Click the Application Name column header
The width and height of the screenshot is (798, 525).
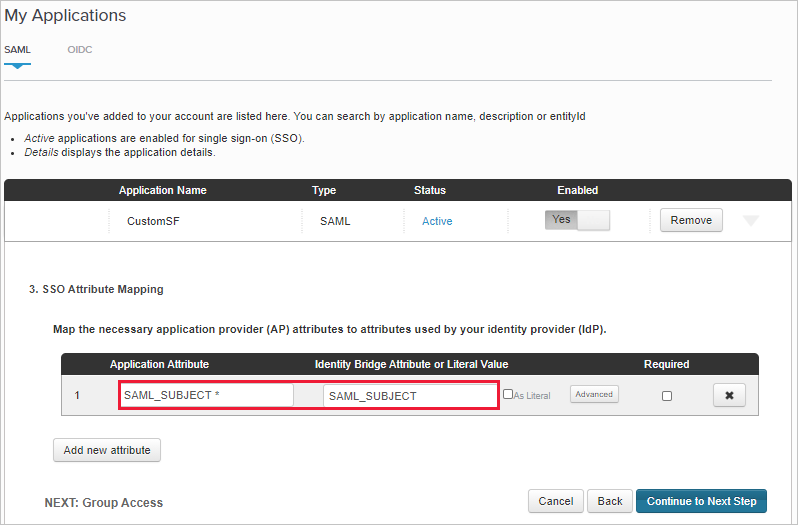163,190
